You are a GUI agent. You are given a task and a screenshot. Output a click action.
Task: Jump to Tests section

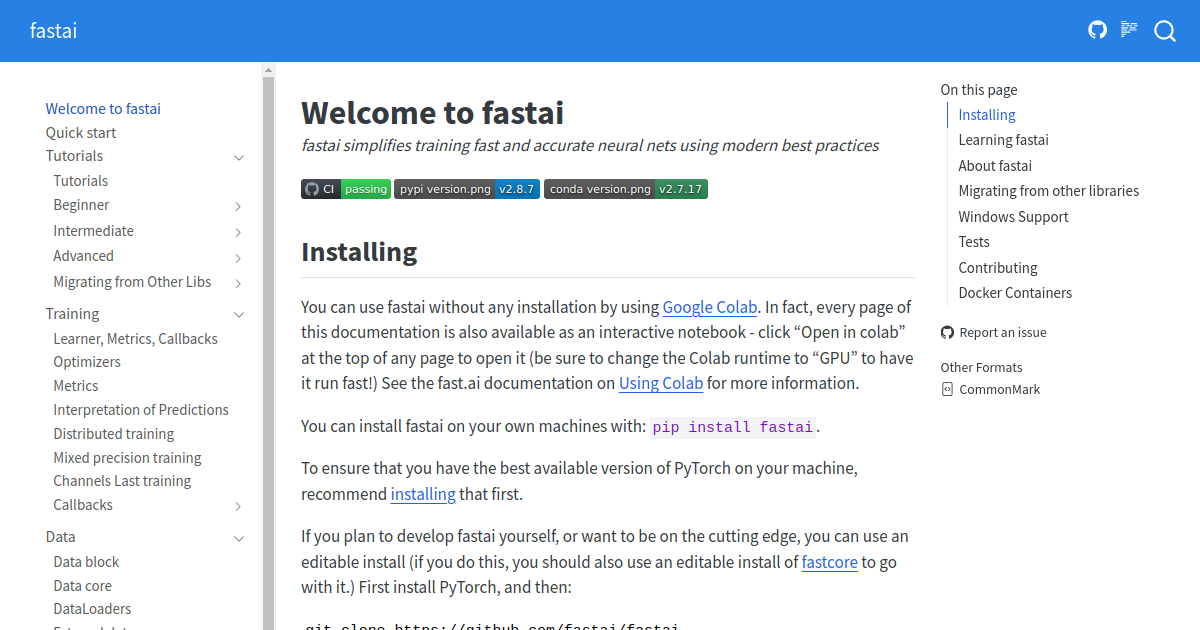[974, 242]
